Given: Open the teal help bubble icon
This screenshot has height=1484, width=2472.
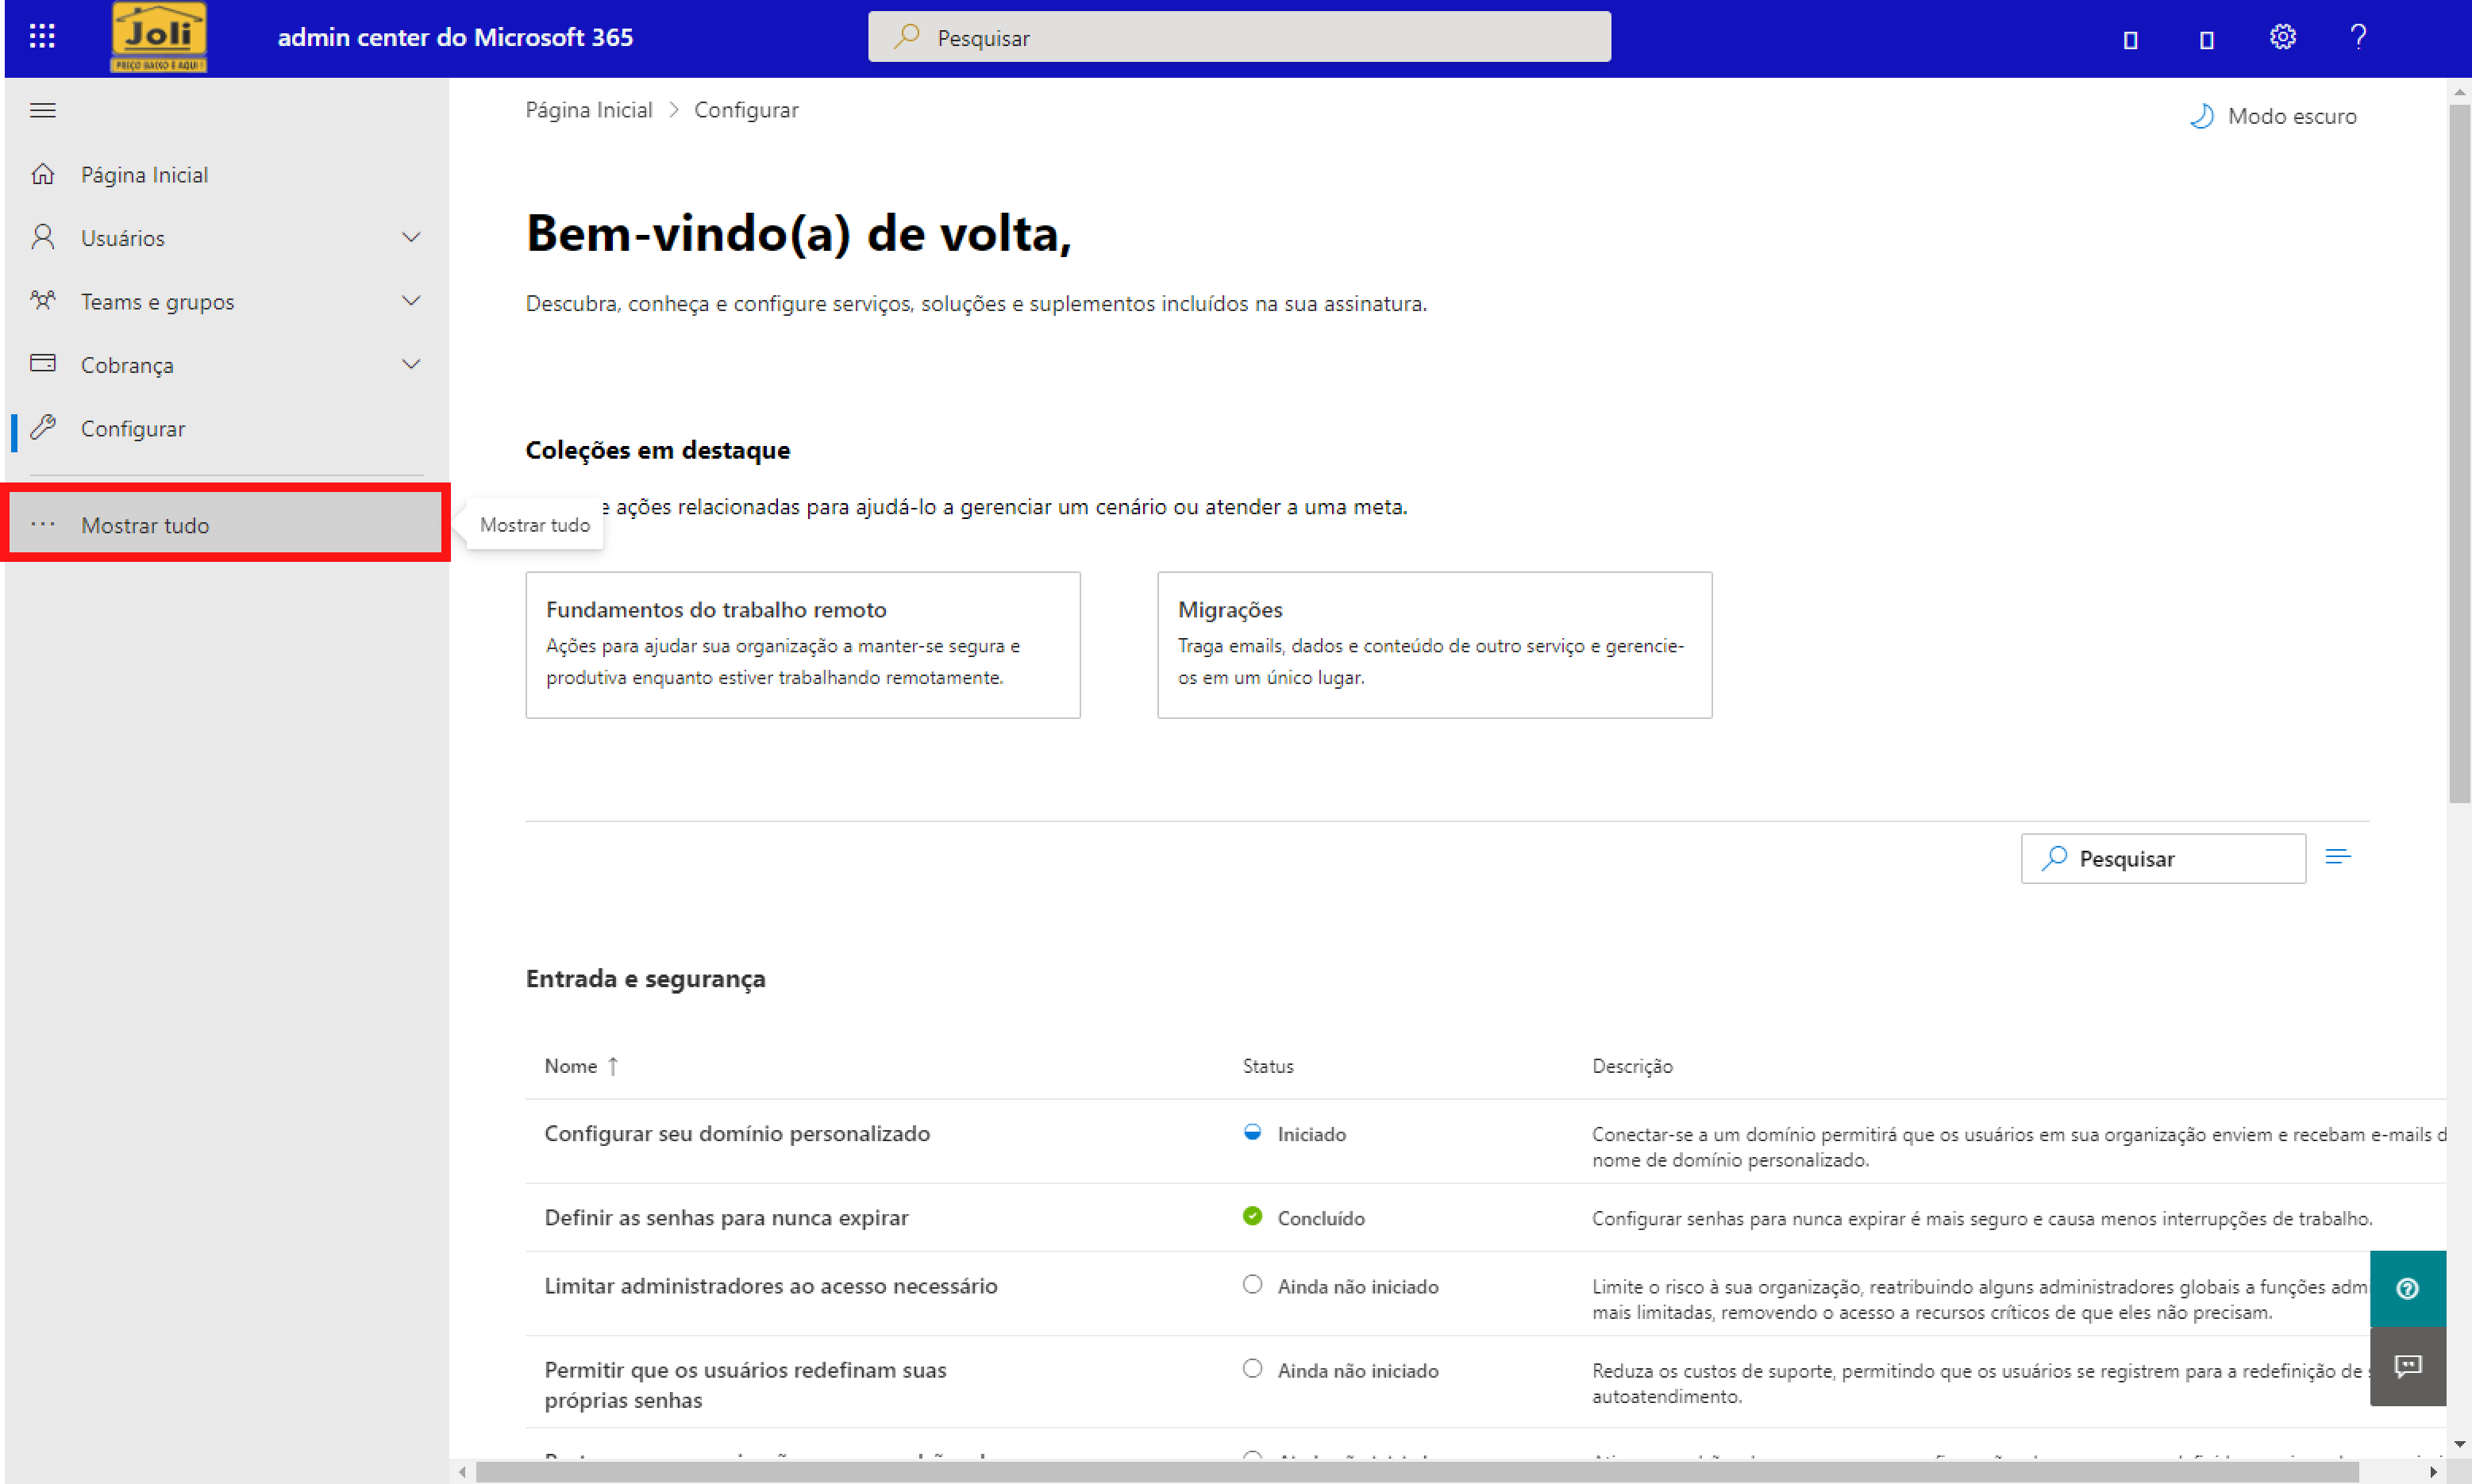Looking at the screenshot, I should click(x=2407, y=1288).
